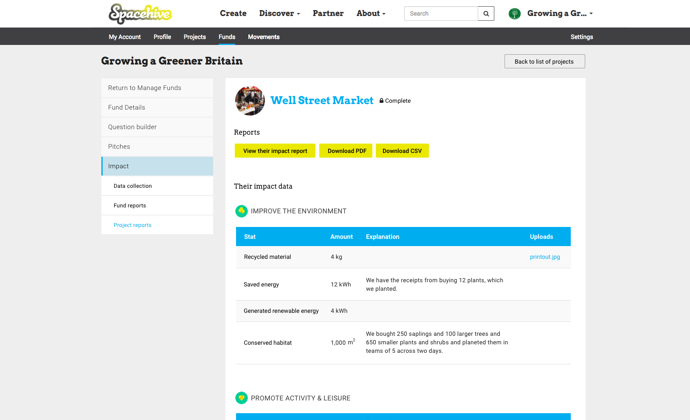Click the lock icon beside Complete

point(382,100)
